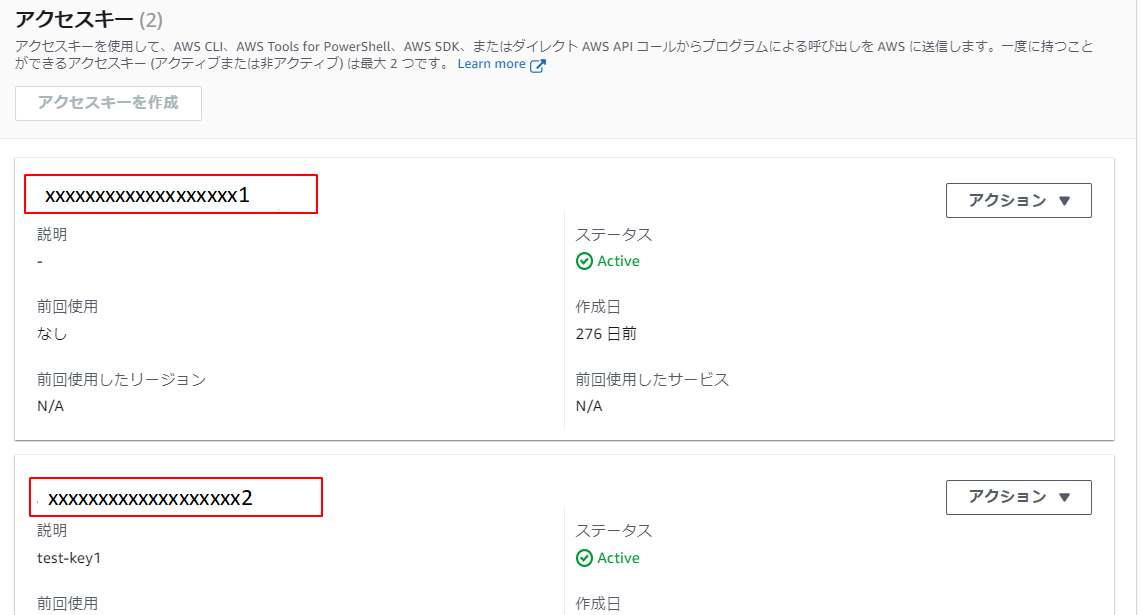
Task: Click the アクセスキー (2) section heading
Action: coord(89,19)
